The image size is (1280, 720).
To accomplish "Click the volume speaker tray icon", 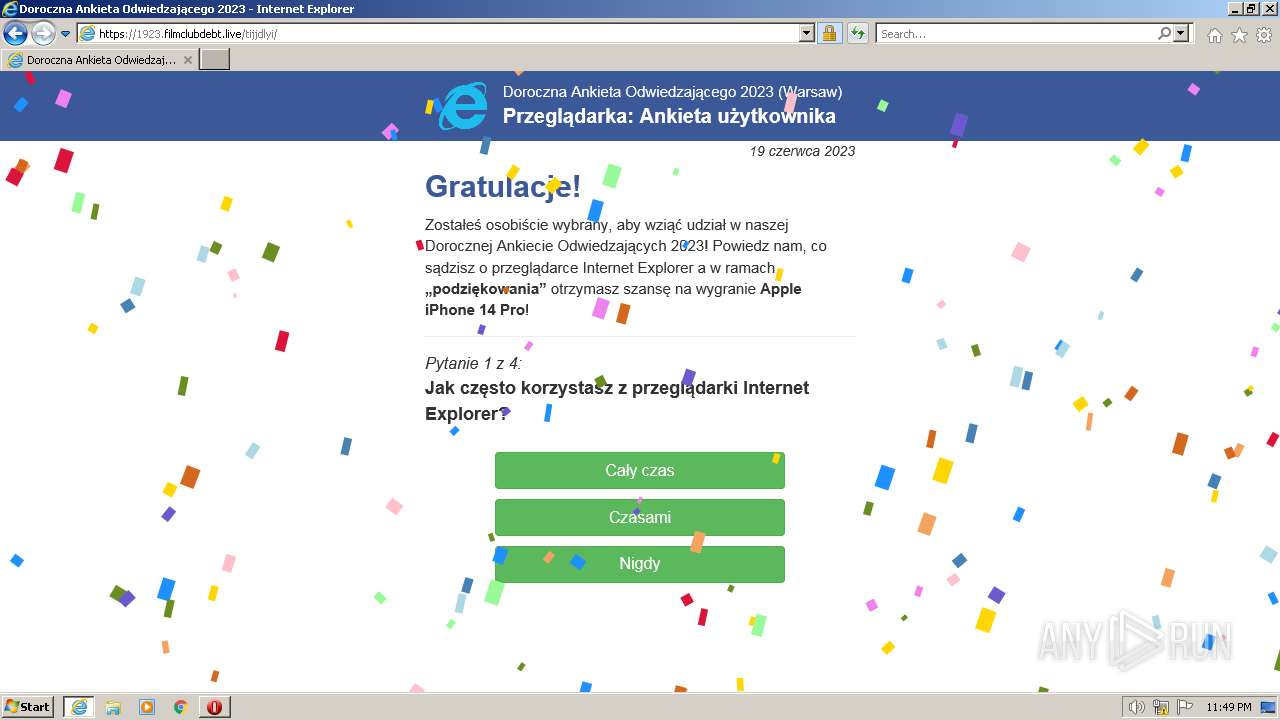I will click(1137, 707).
